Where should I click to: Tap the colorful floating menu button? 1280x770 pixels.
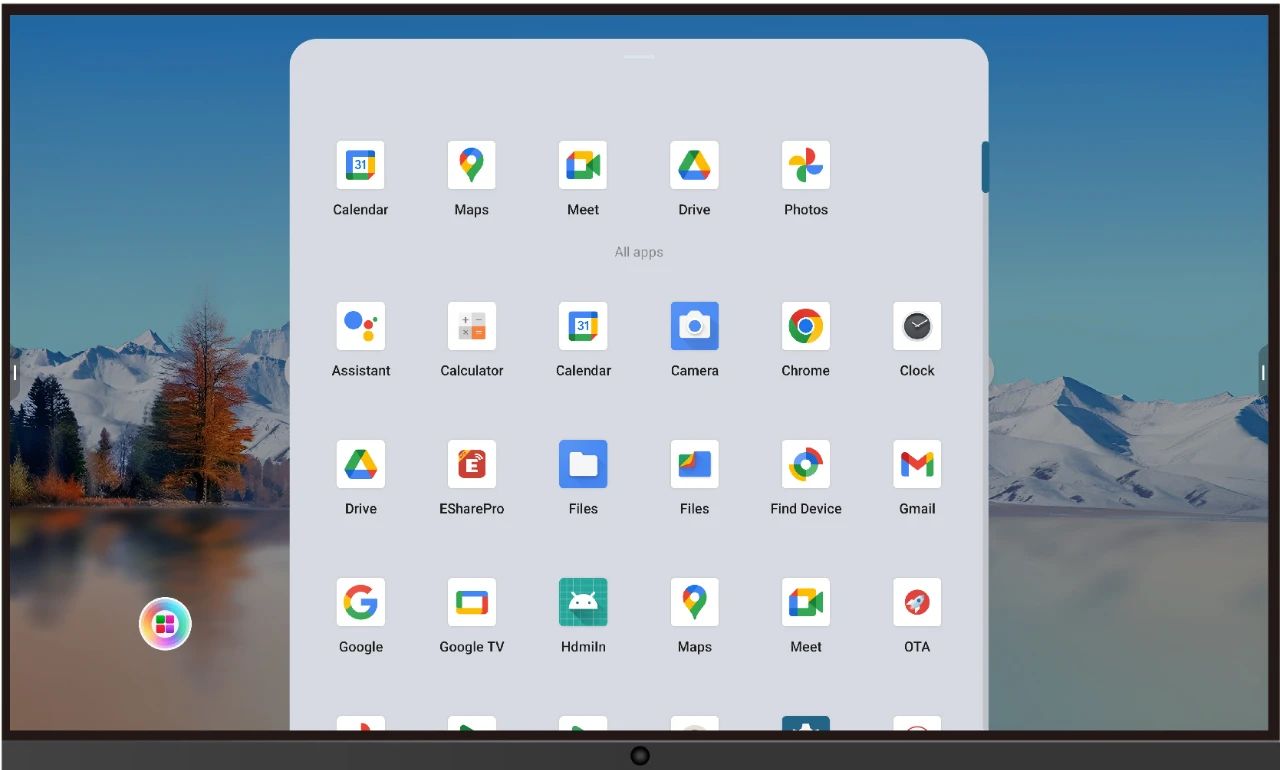click(x=165, y=624)
